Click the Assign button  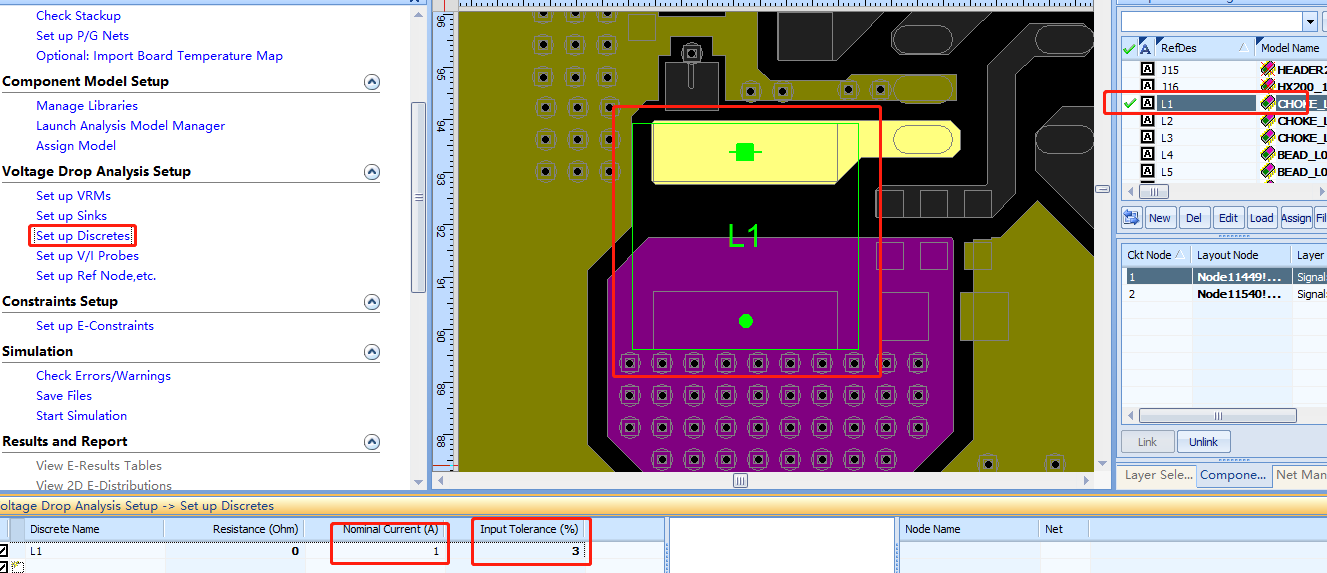click(x=1296, y=218)
